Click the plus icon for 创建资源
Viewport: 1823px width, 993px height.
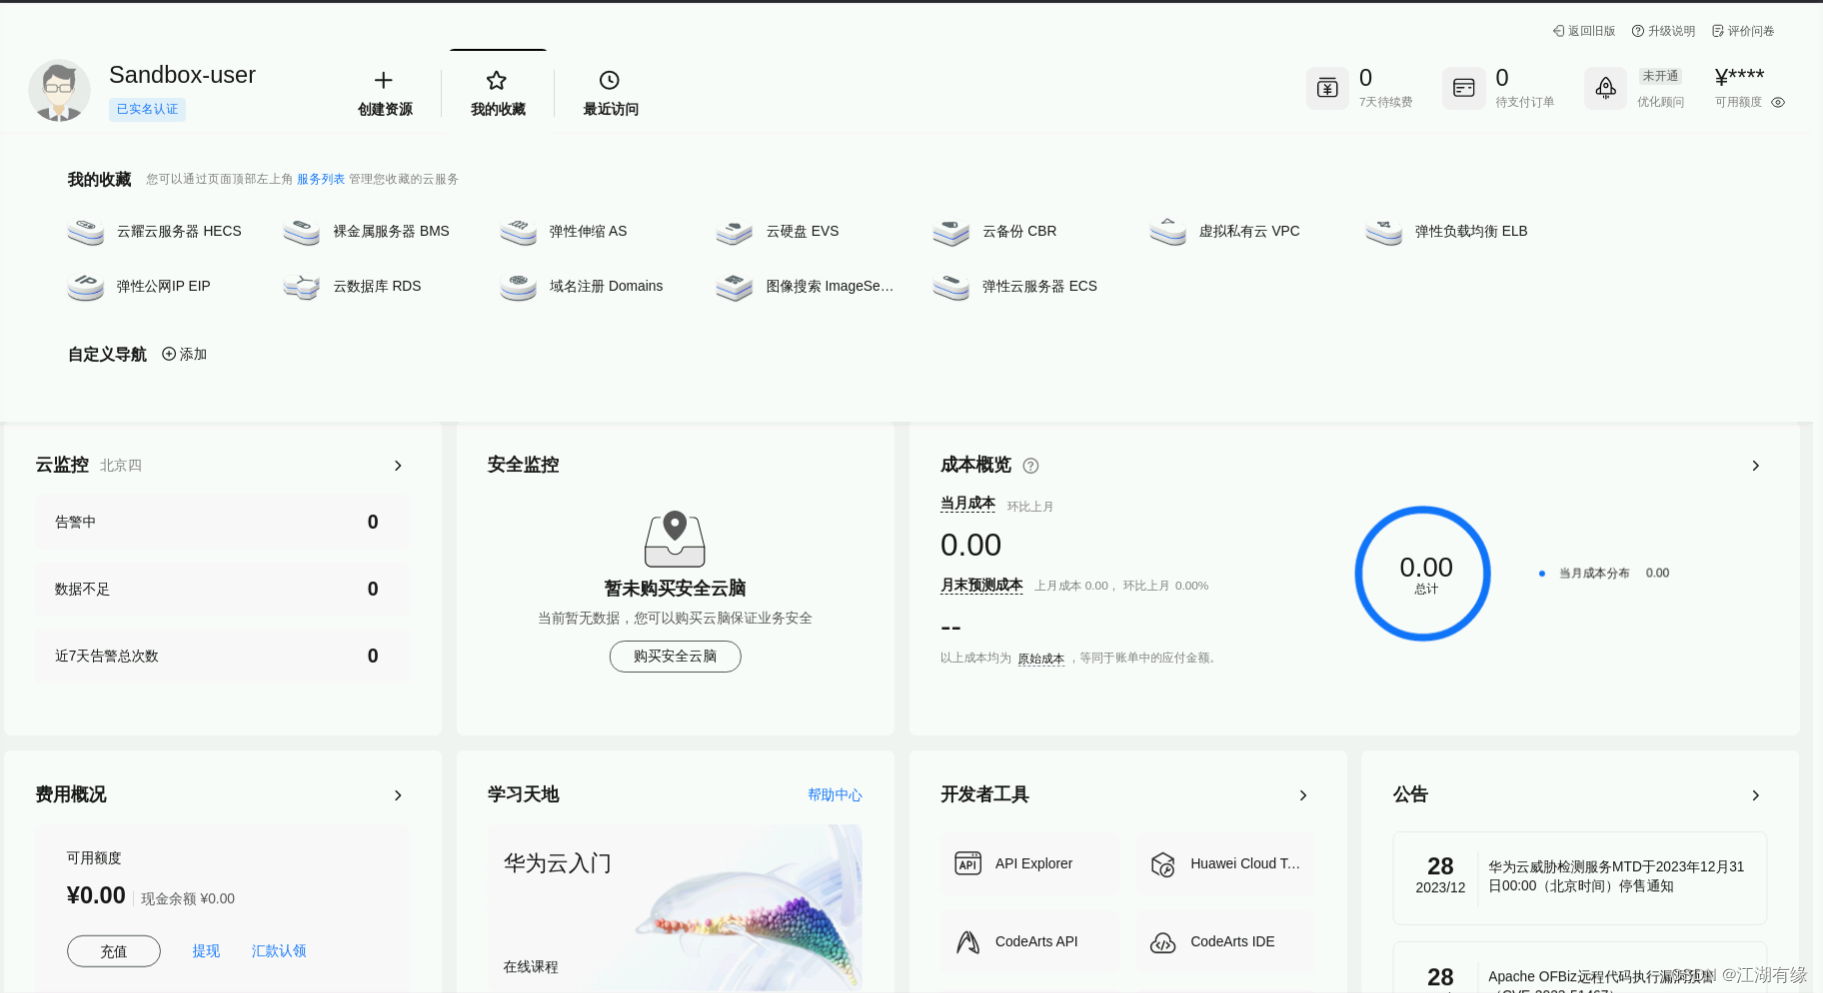(383, 80)
